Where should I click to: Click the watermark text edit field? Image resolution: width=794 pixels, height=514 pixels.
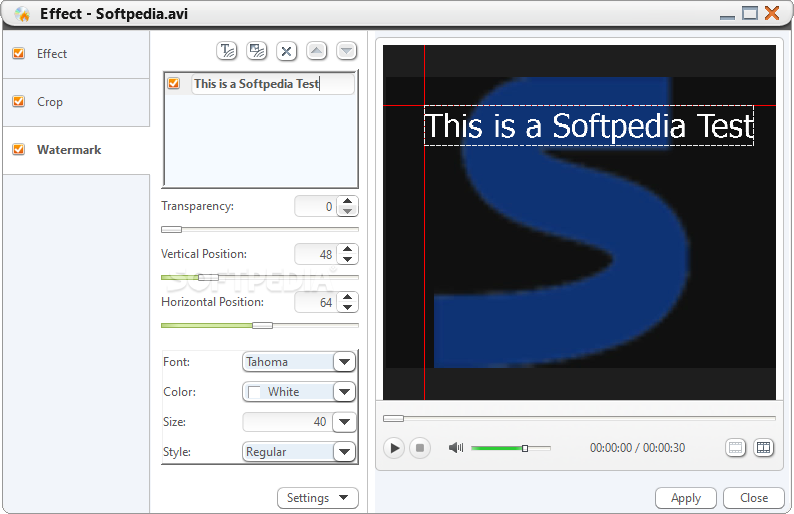coord(272,84)
